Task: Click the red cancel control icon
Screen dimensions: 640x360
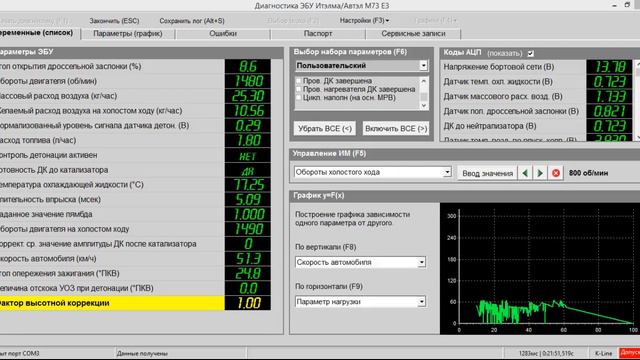Action: pos(556,173)
